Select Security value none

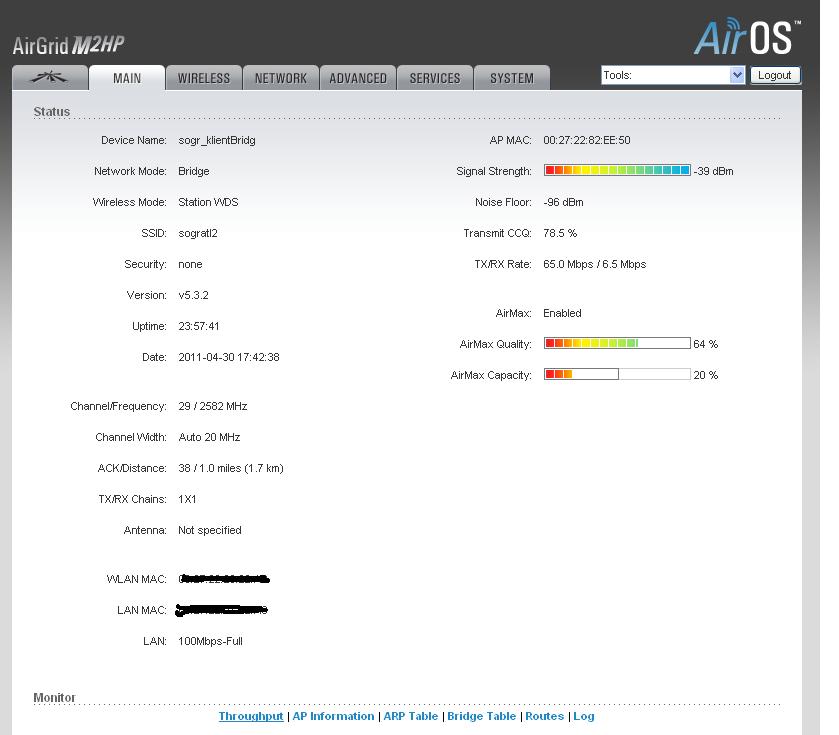click(190, 264)
